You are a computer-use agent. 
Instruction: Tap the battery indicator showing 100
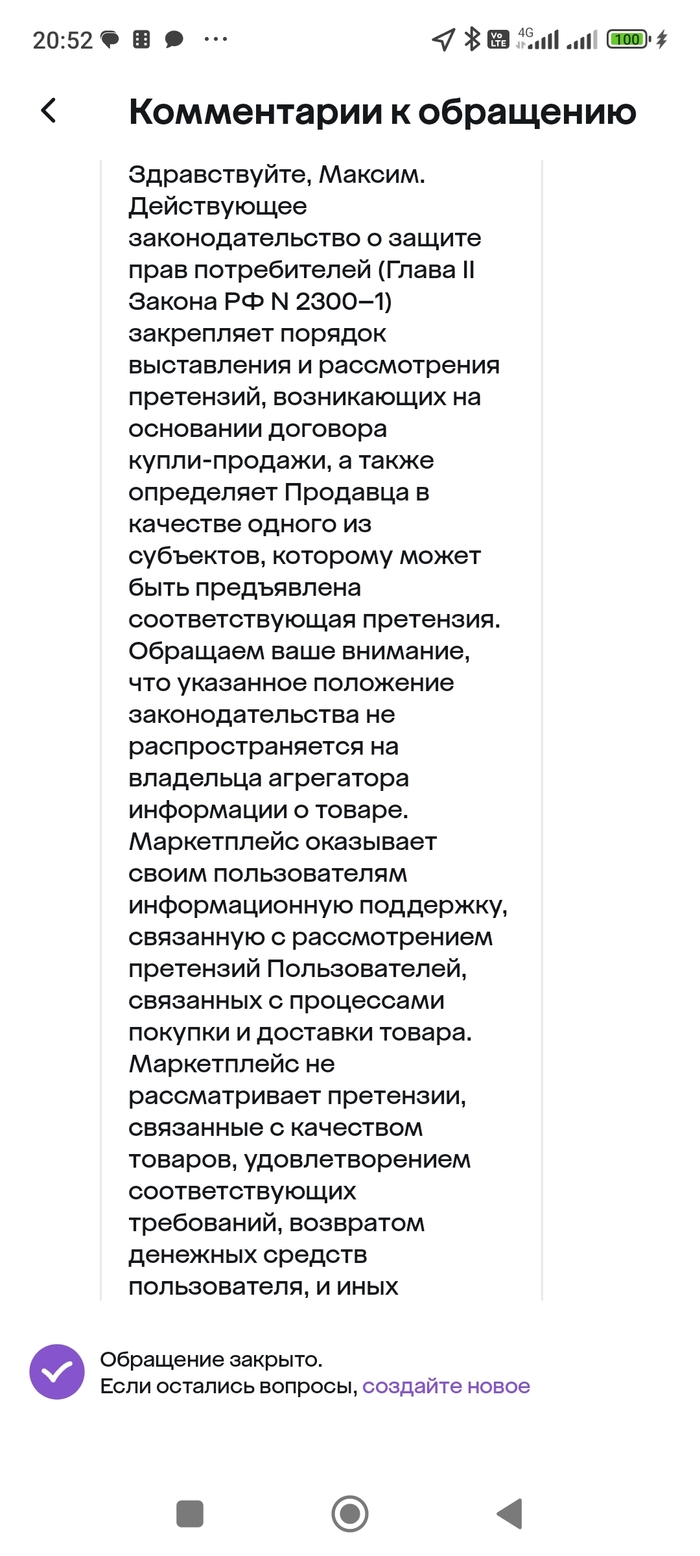point(627,40)
